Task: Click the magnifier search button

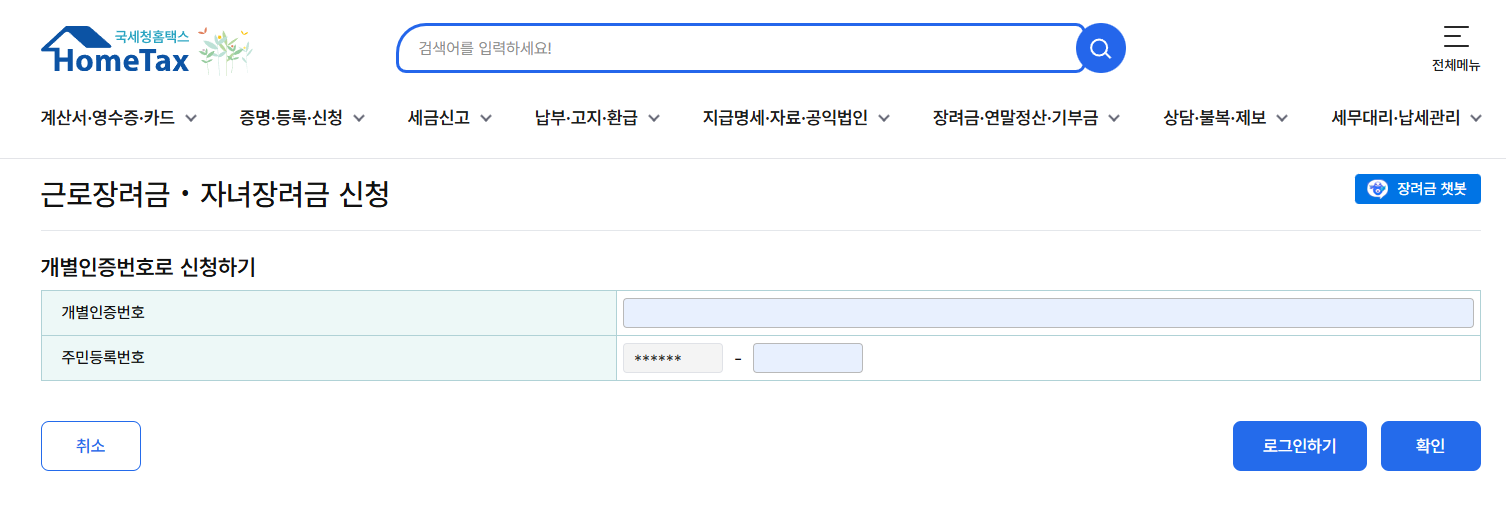Action: (1100, 48)
